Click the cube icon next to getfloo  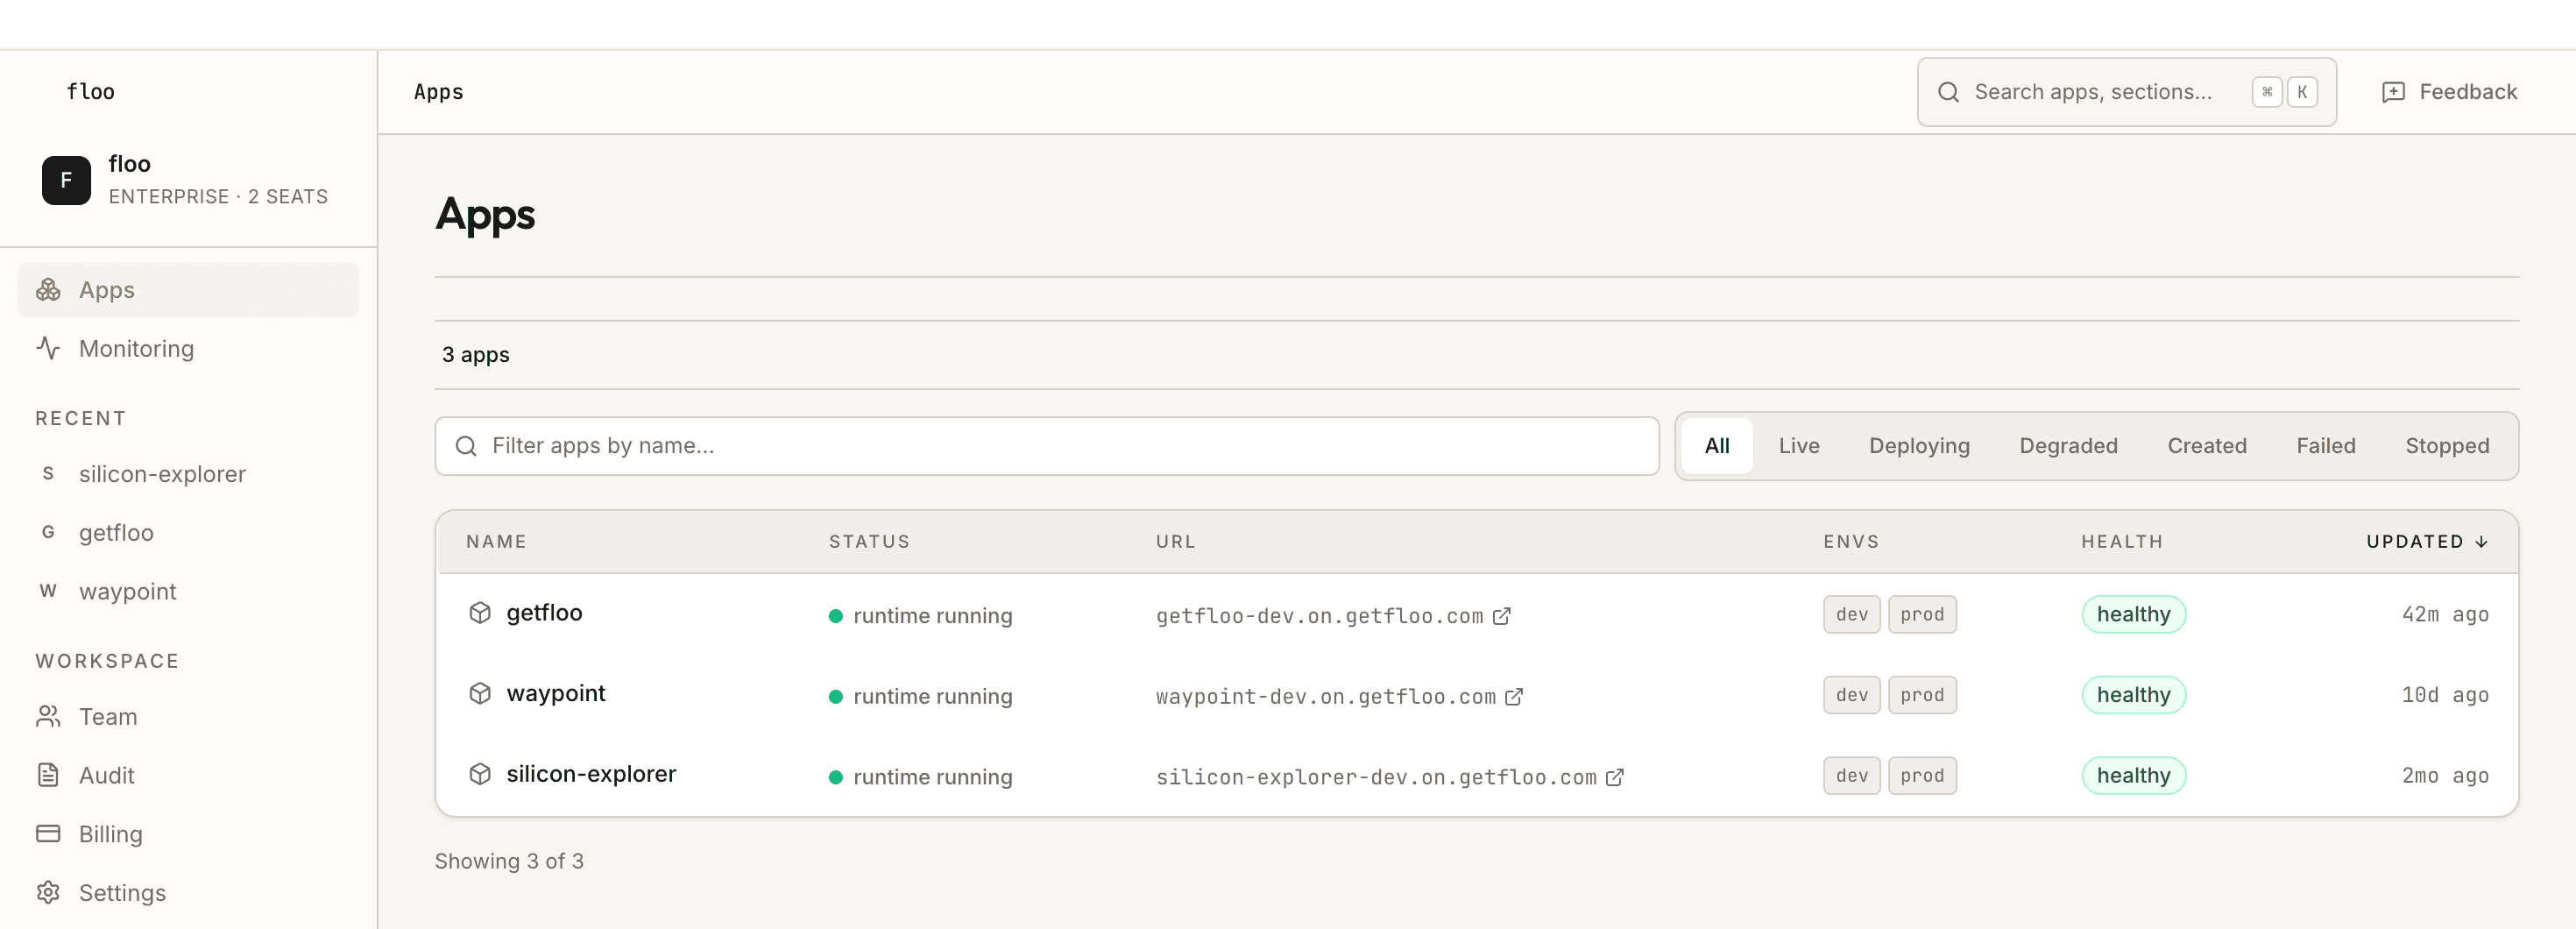tap(480, 613)
